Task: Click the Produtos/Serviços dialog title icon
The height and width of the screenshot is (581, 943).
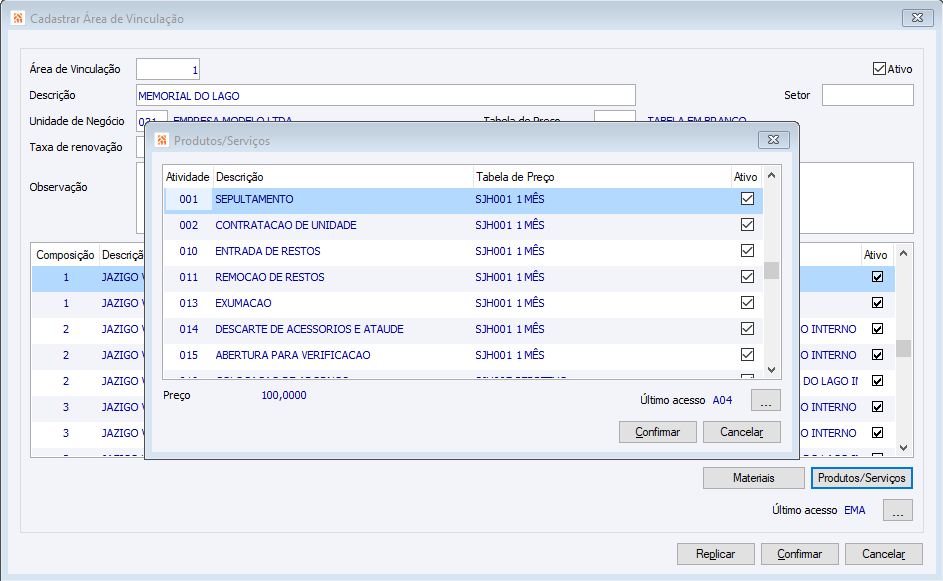Action: tap(162, 140)
